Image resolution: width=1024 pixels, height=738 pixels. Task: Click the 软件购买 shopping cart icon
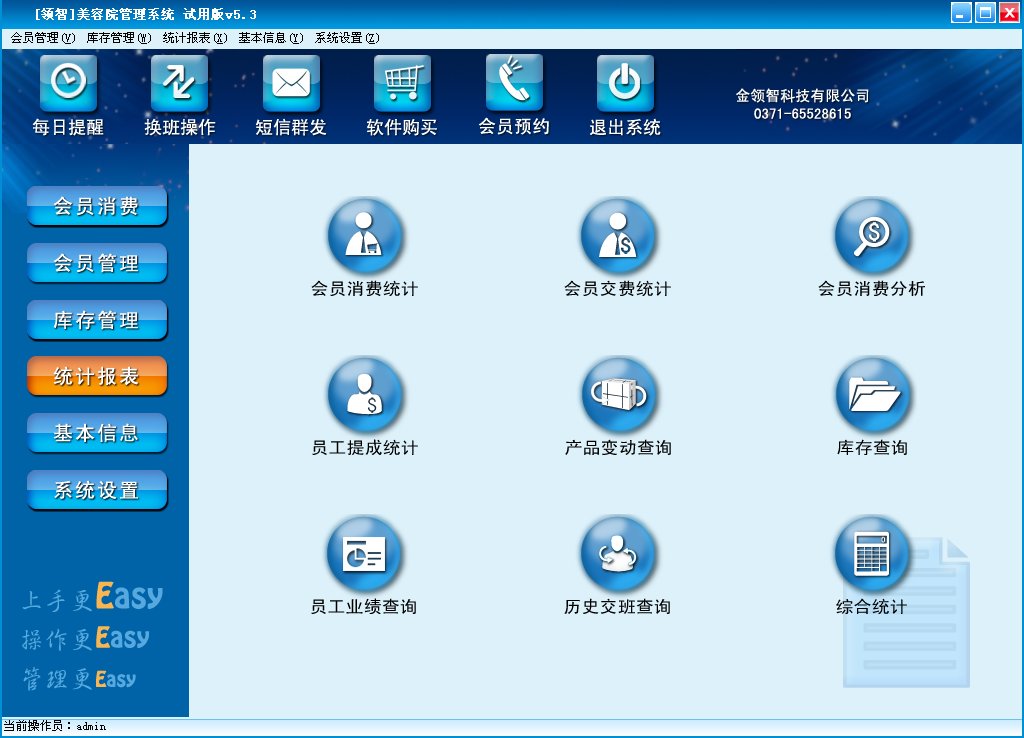402,84
